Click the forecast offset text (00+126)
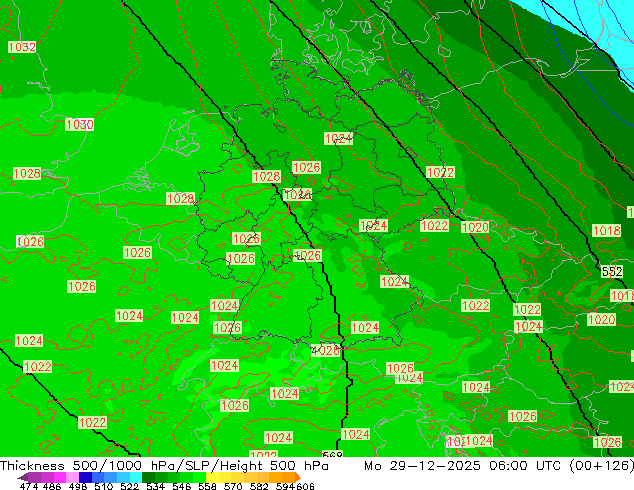Viewport: 634px width, 490px height. 601,465
